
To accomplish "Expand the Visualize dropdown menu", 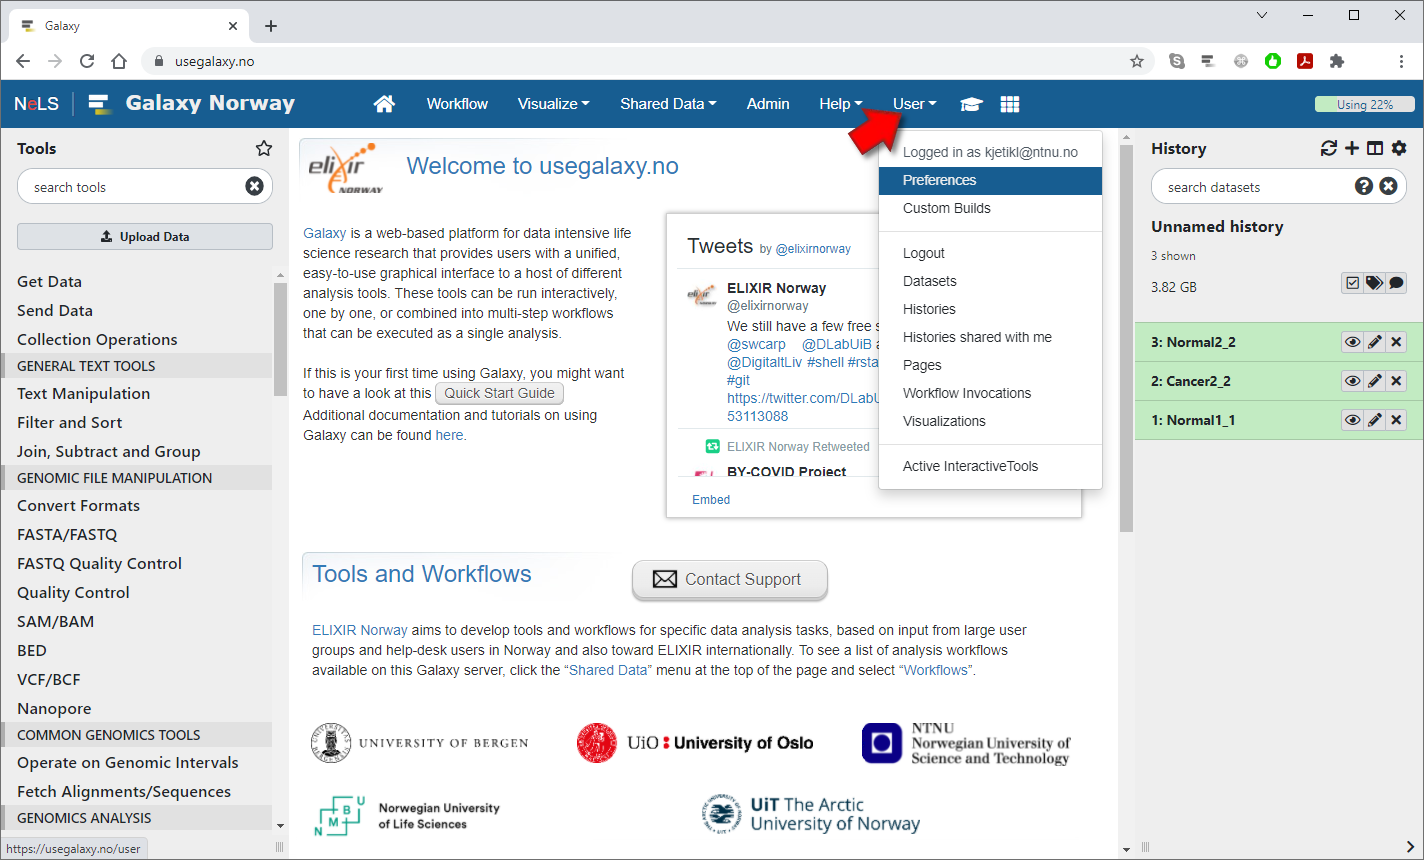I will pos(553,104).
